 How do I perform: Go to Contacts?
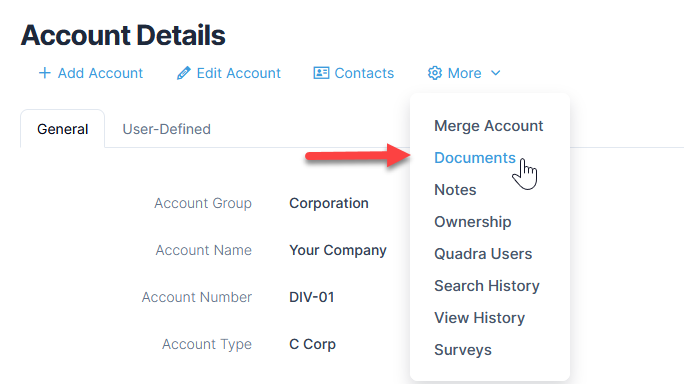click(x=364, y=73)
